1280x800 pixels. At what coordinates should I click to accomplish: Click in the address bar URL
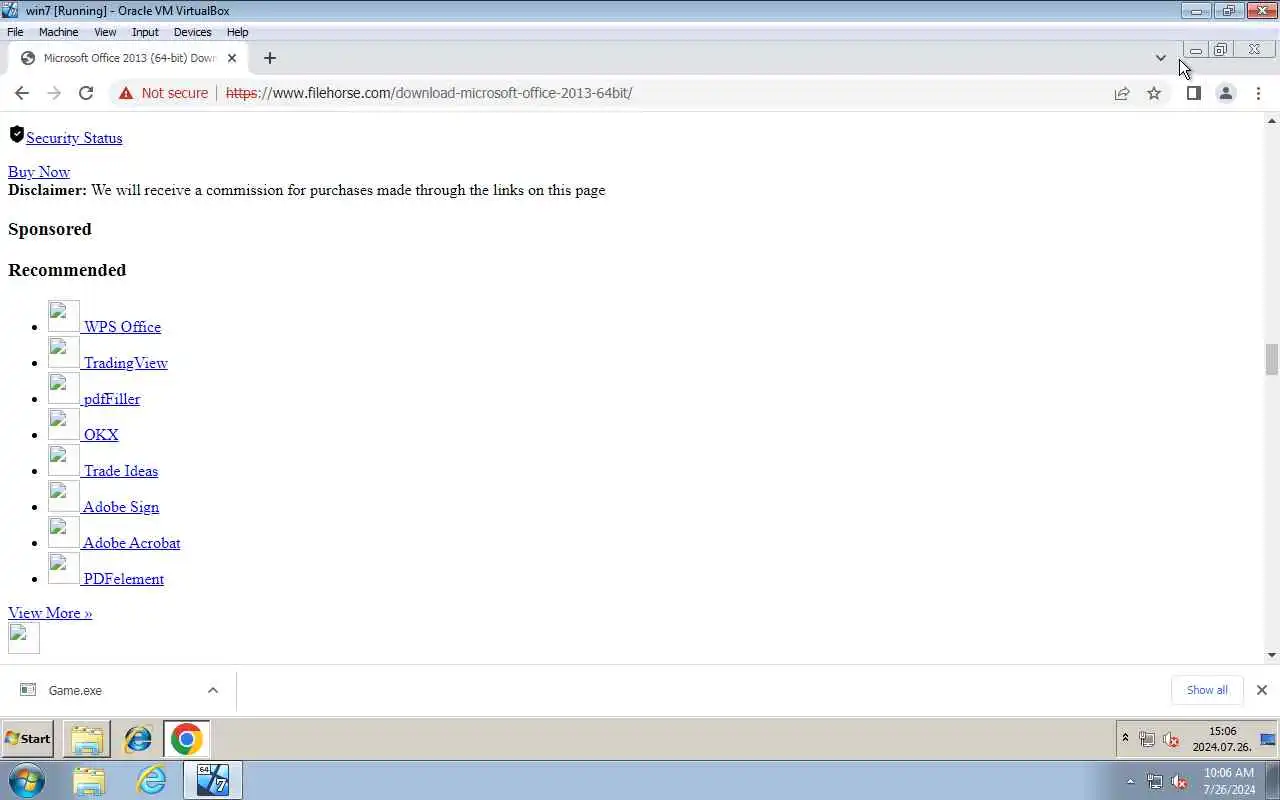(428, 93)
